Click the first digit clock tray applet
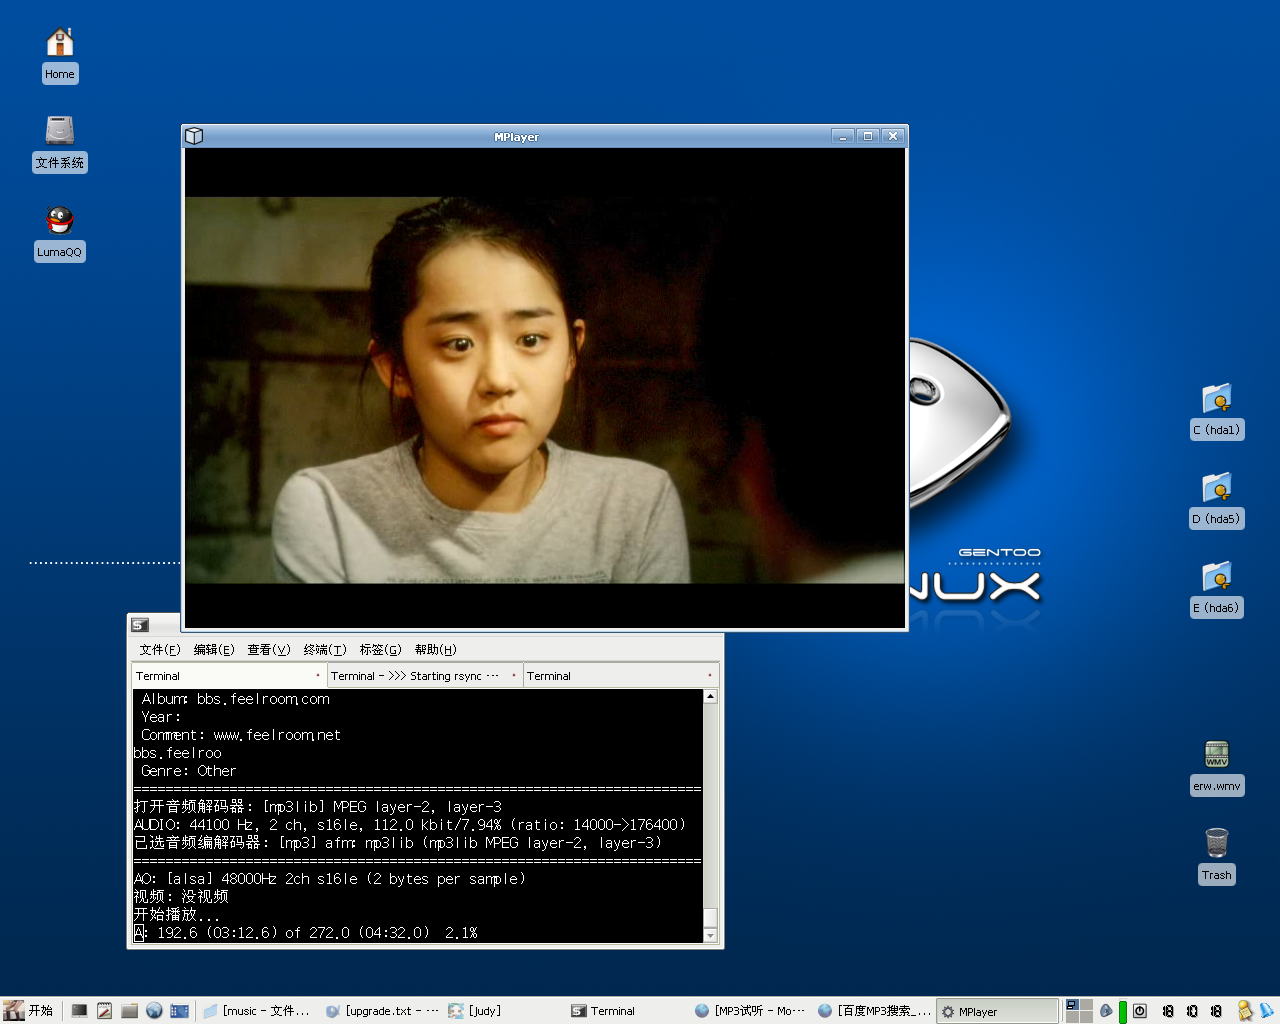This screenshot has width=1280, height=1024. [x=1168, y=1011]
